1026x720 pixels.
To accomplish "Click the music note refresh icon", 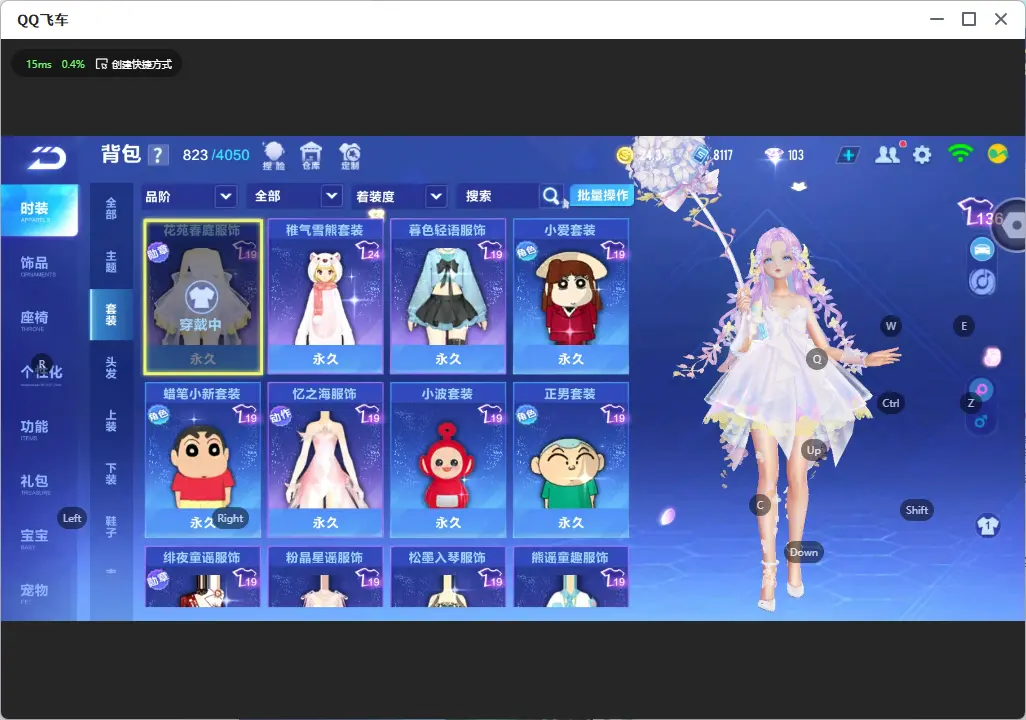I will (982, 281).
